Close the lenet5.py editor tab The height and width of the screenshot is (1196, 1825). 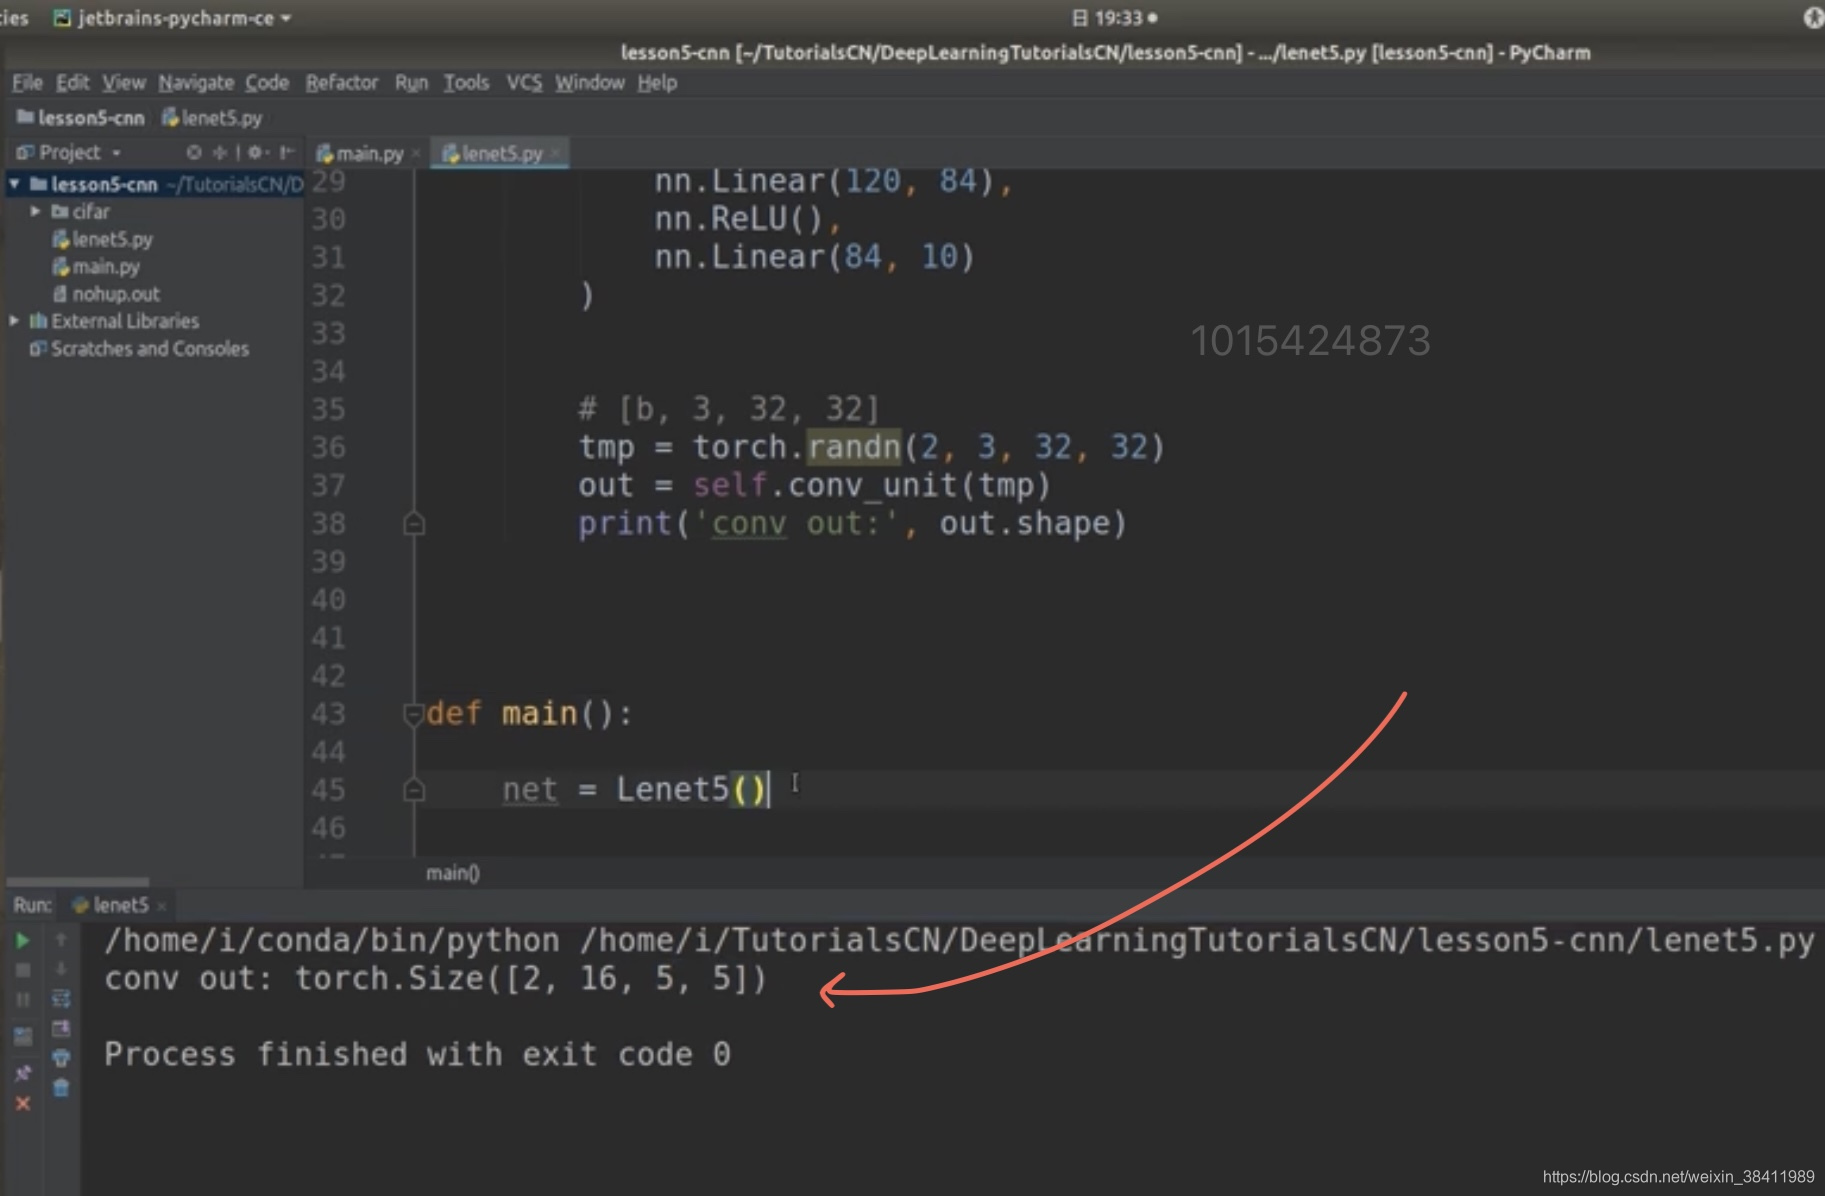[x=556, y=154]
